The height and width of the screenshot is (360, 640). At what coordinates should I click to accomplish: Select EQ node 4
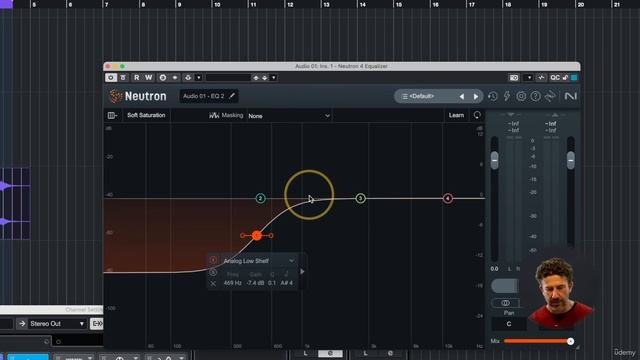point(448,198)
